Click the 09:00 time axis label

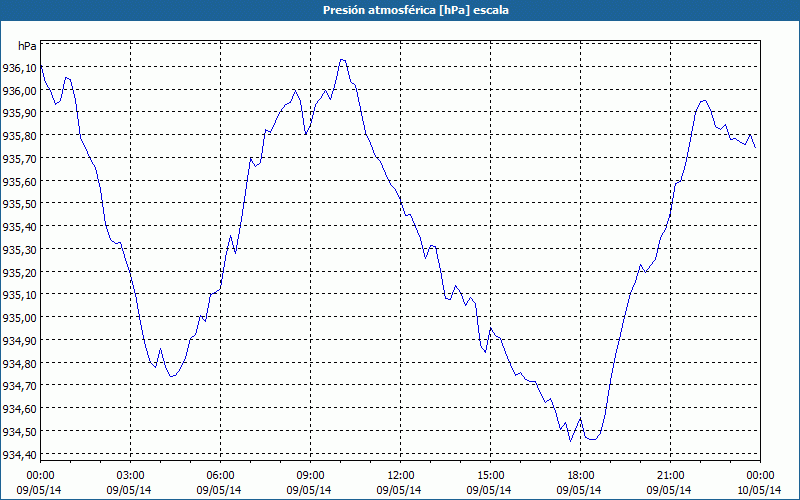tap(310, 476)
